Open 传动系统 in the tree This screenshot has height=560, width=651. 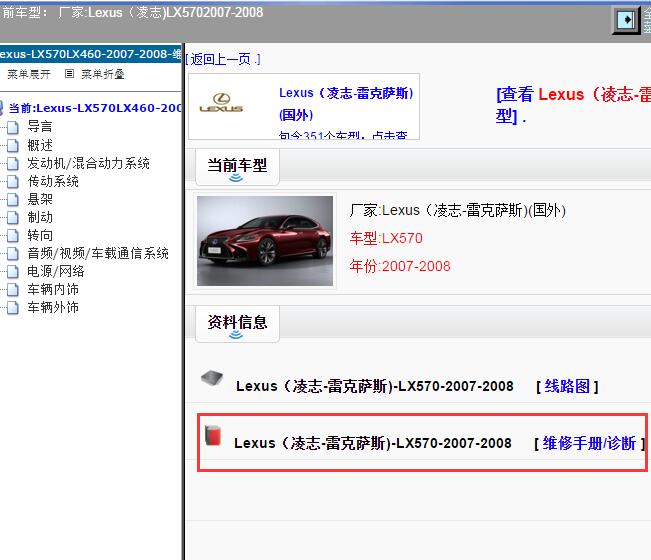[x=53, y=181]
